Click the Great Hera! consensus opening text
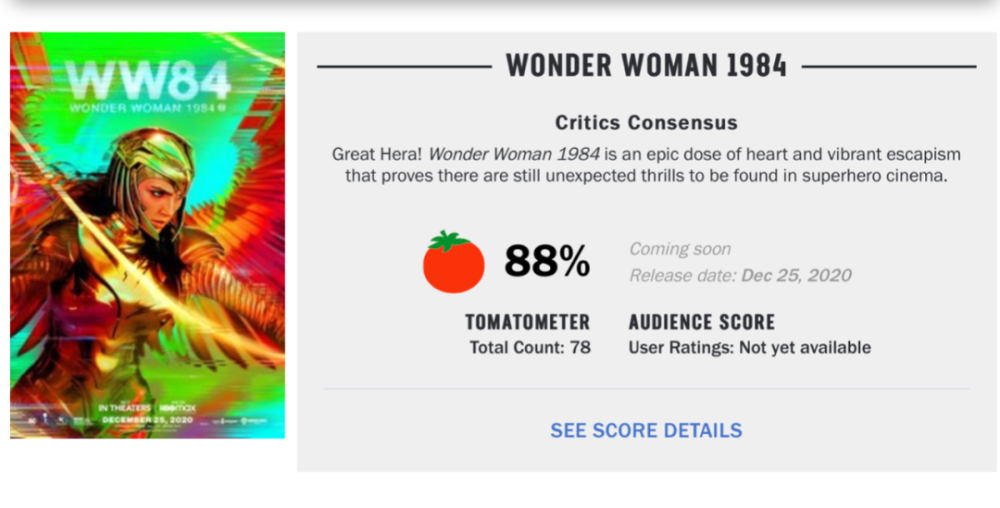This screenshot has height=508, width=1000. tap(377, 154)
